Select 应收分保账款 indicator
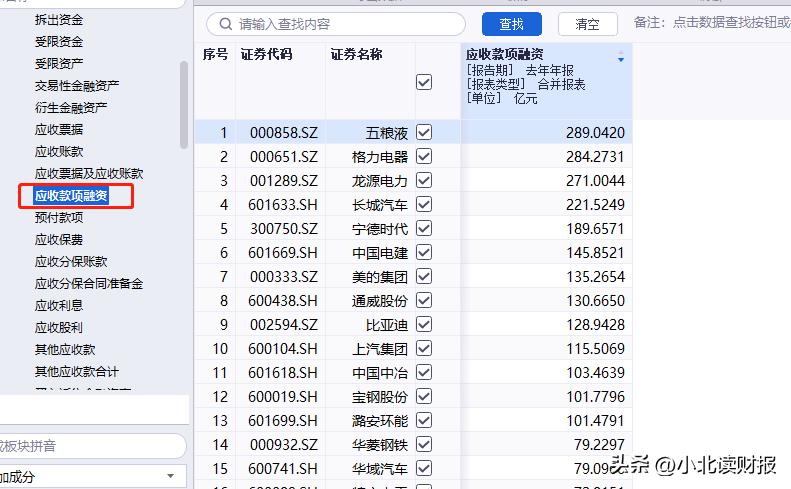791x489 pixels. tap(71, 261)
